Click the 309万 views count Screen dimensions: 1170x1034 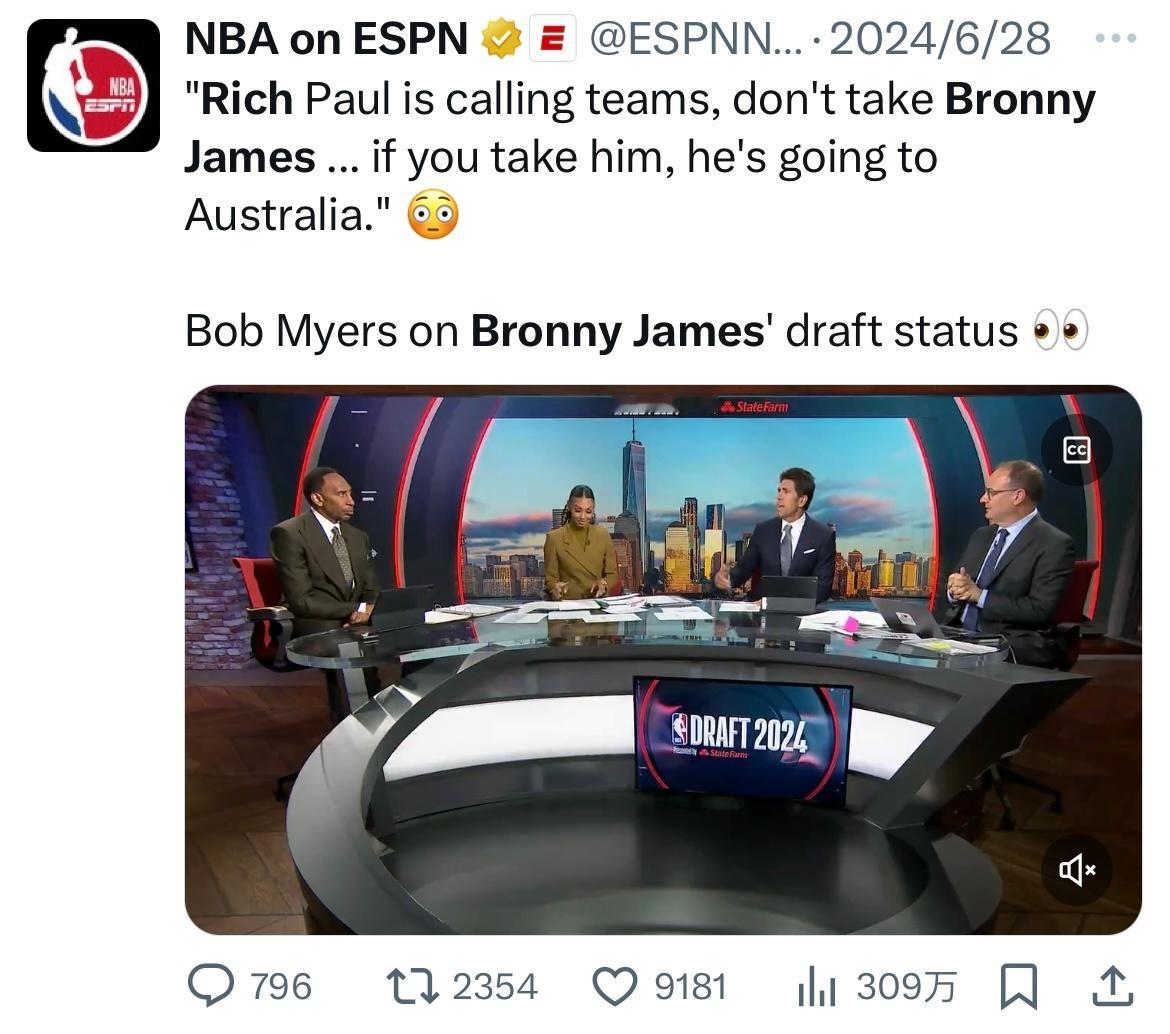click(x=906, y=987)
